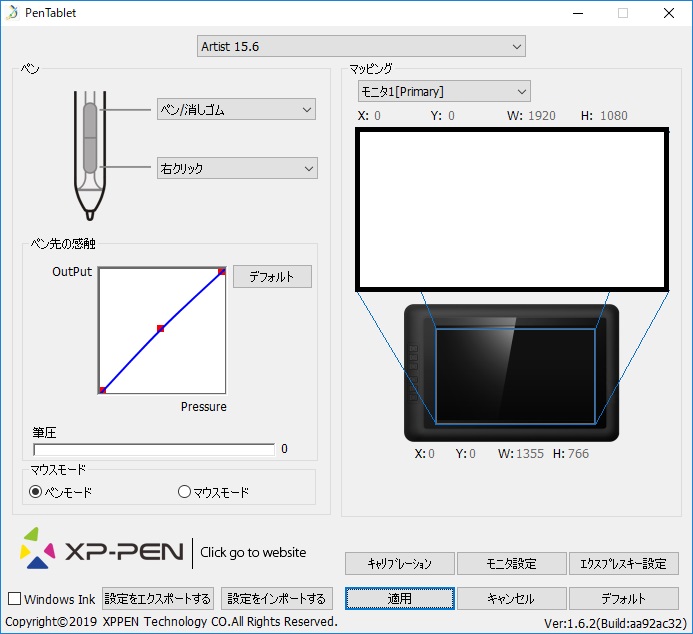Click the 筆圧 pressure level bar
Image resolution: width=693 pixels, height=634 pixels.
154,449
